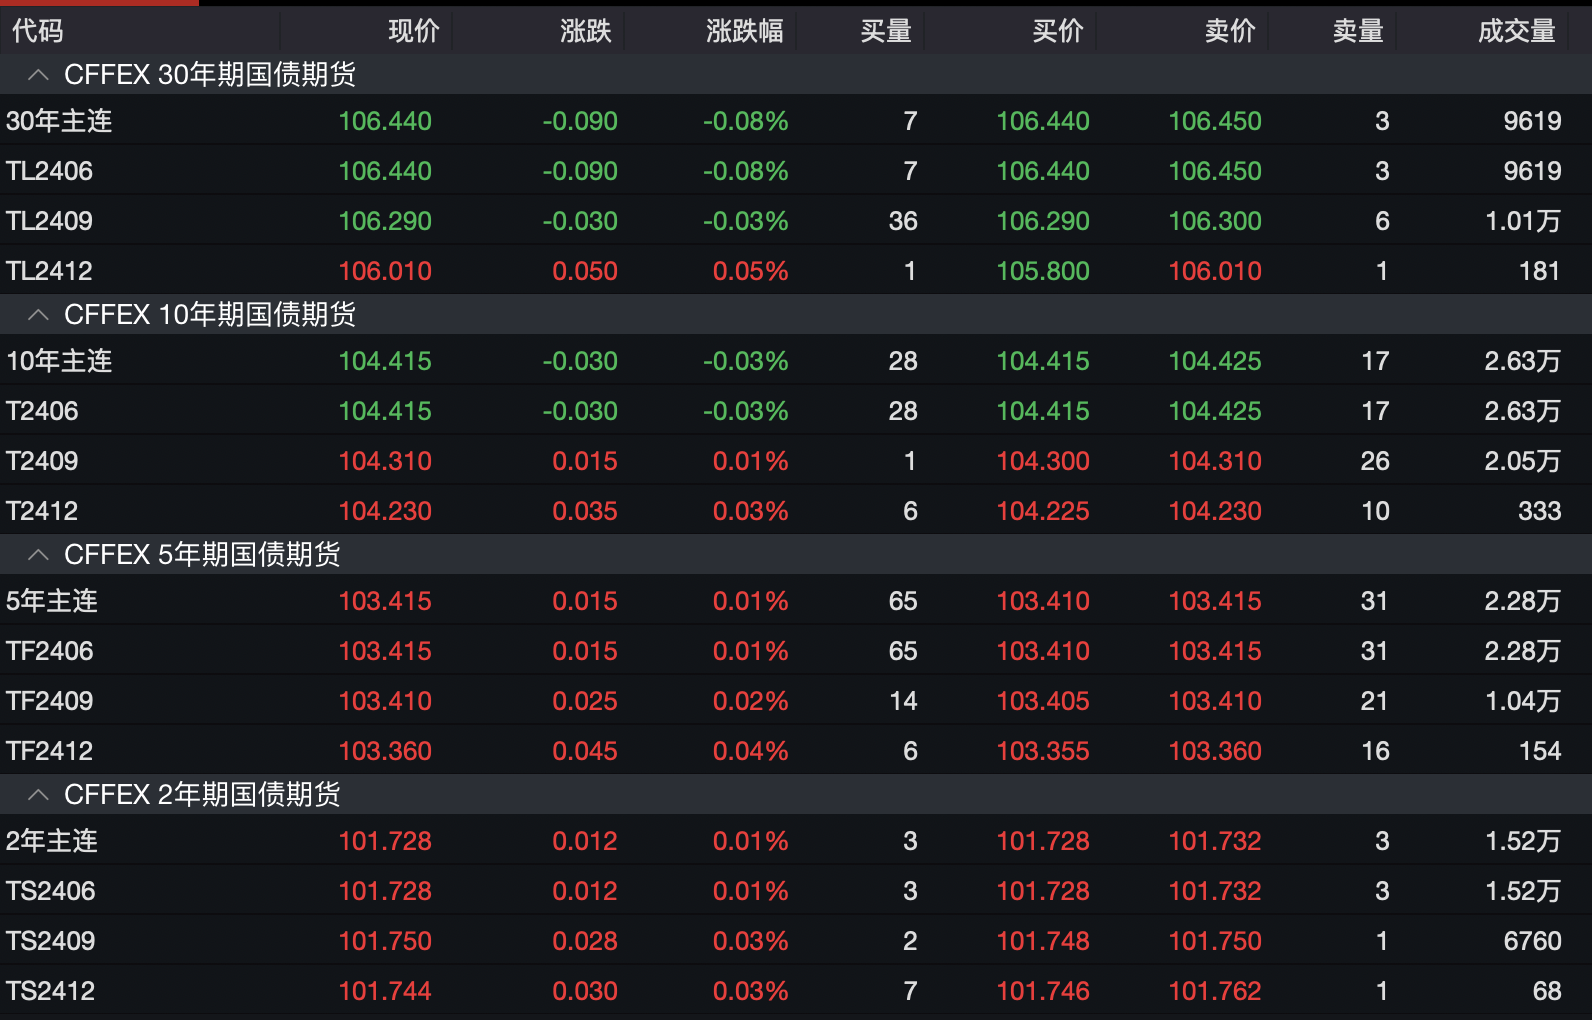Screen dimensions: 1592x1020
Task: Collapse the CFFEX 5年期国债期货 group
Action: 39,555
